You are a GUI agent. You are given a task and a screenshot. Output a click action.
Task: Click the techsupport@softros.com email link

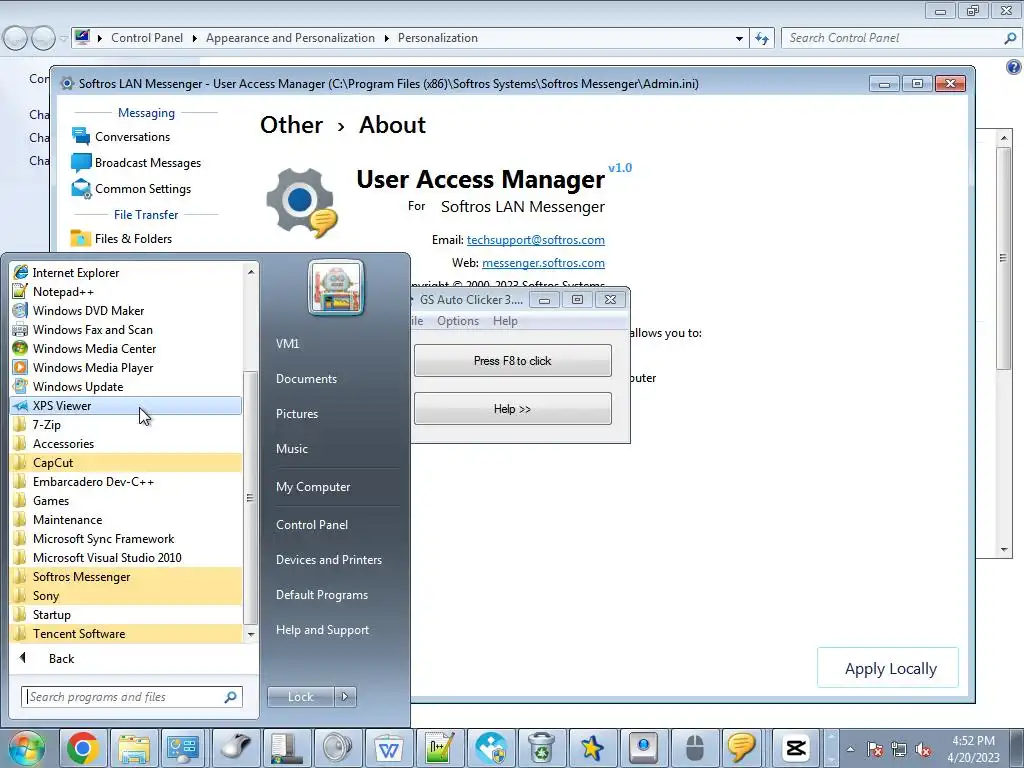(536, 240)
